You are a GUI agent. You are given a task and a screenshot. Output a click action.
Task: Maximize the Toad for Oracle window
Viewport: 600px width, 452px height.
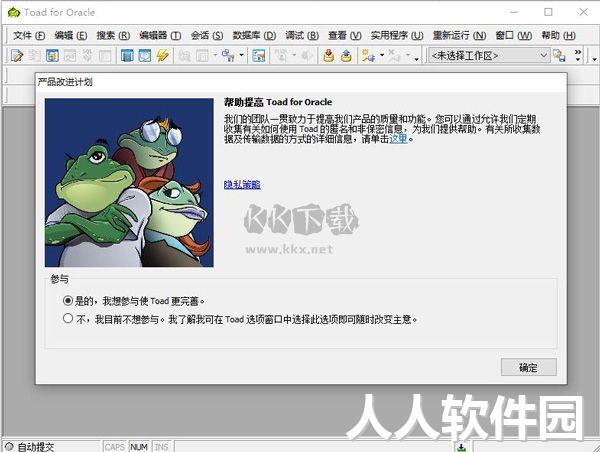548,12
